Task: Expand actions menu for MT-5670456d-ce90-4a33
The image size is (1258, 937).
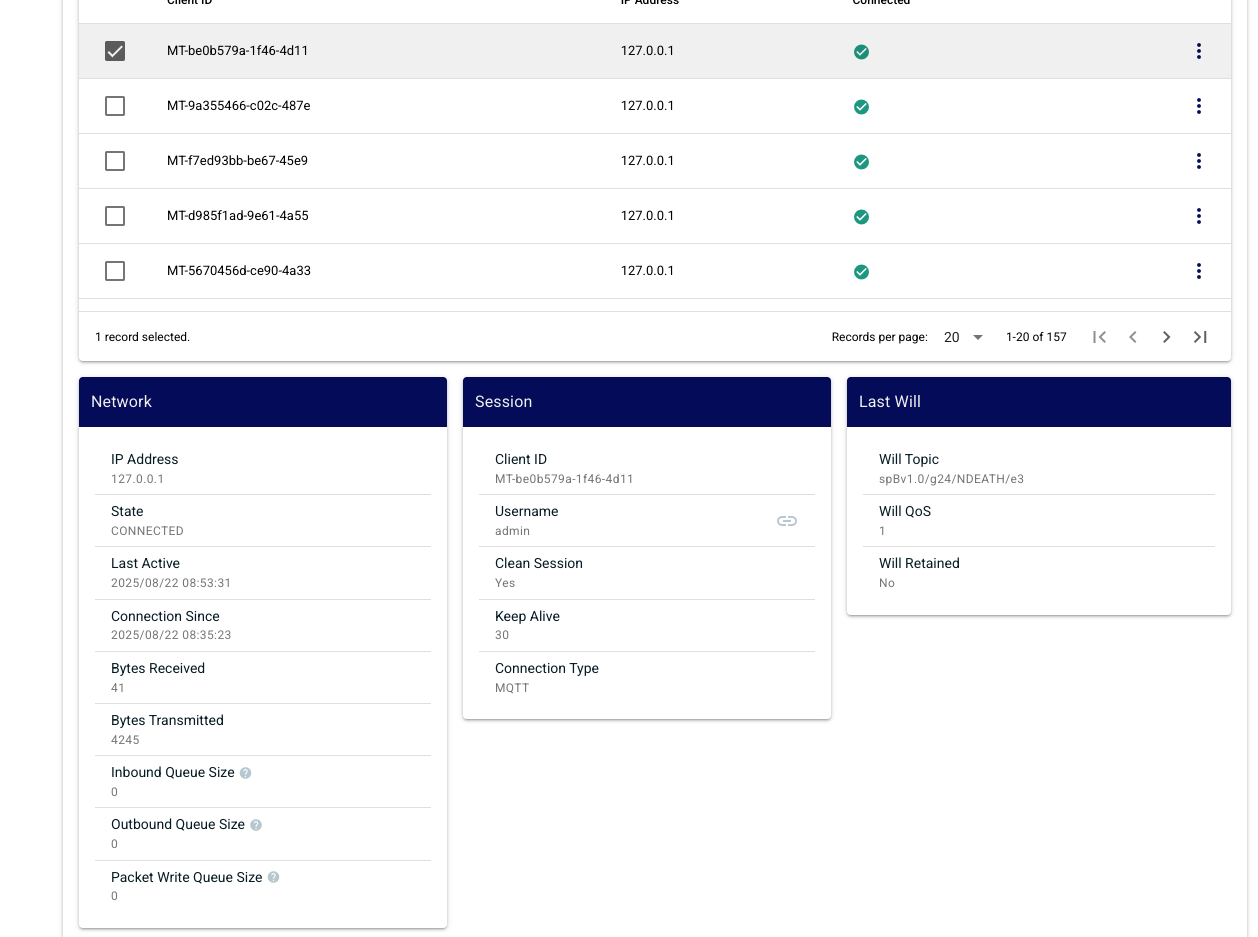Action: coord(1198,271)
